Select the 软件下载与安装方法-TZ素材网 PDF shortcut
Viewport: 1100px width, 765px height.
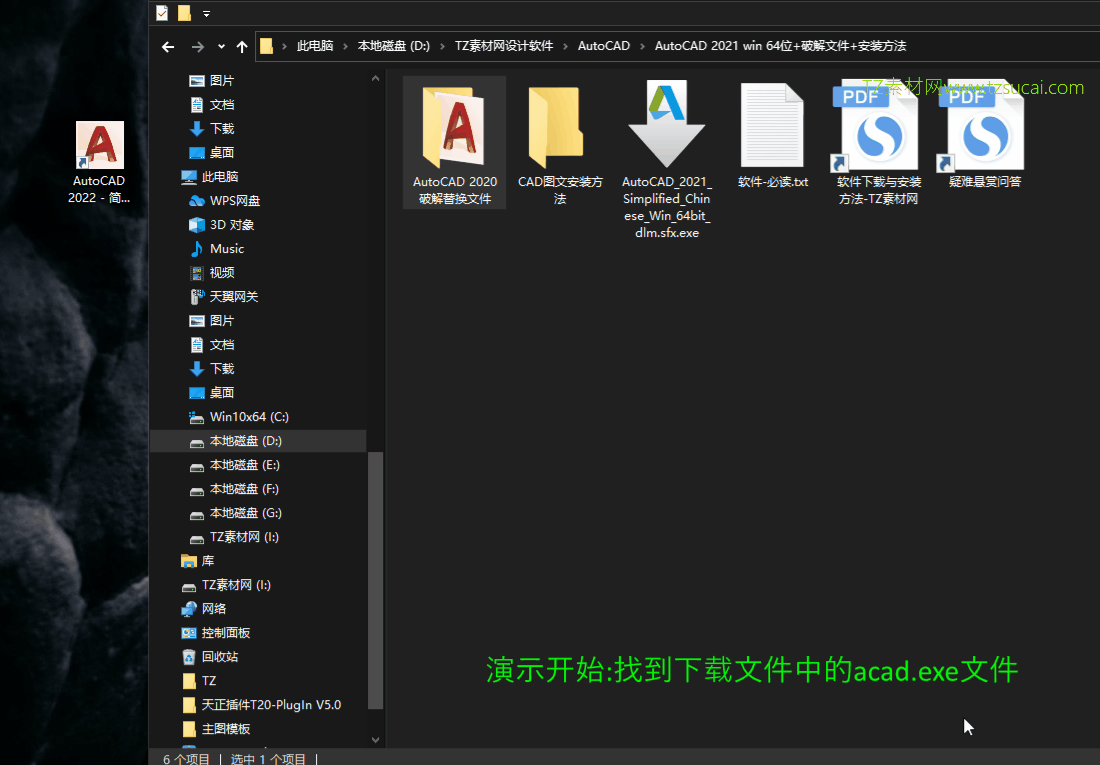[878, 143]
